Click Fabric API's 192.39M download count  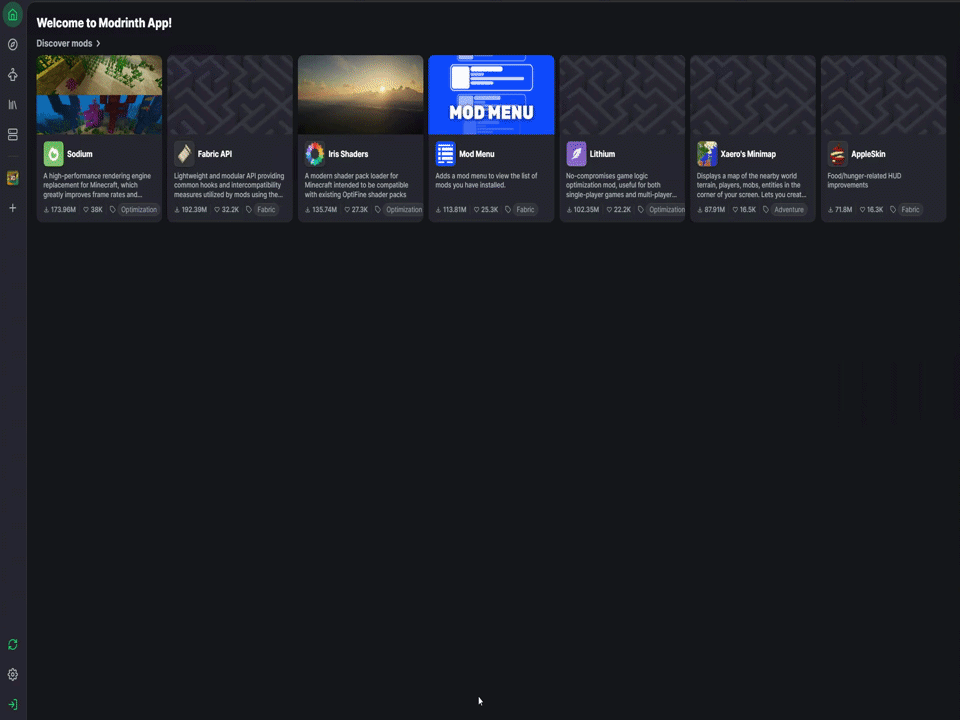pos(190,209)
